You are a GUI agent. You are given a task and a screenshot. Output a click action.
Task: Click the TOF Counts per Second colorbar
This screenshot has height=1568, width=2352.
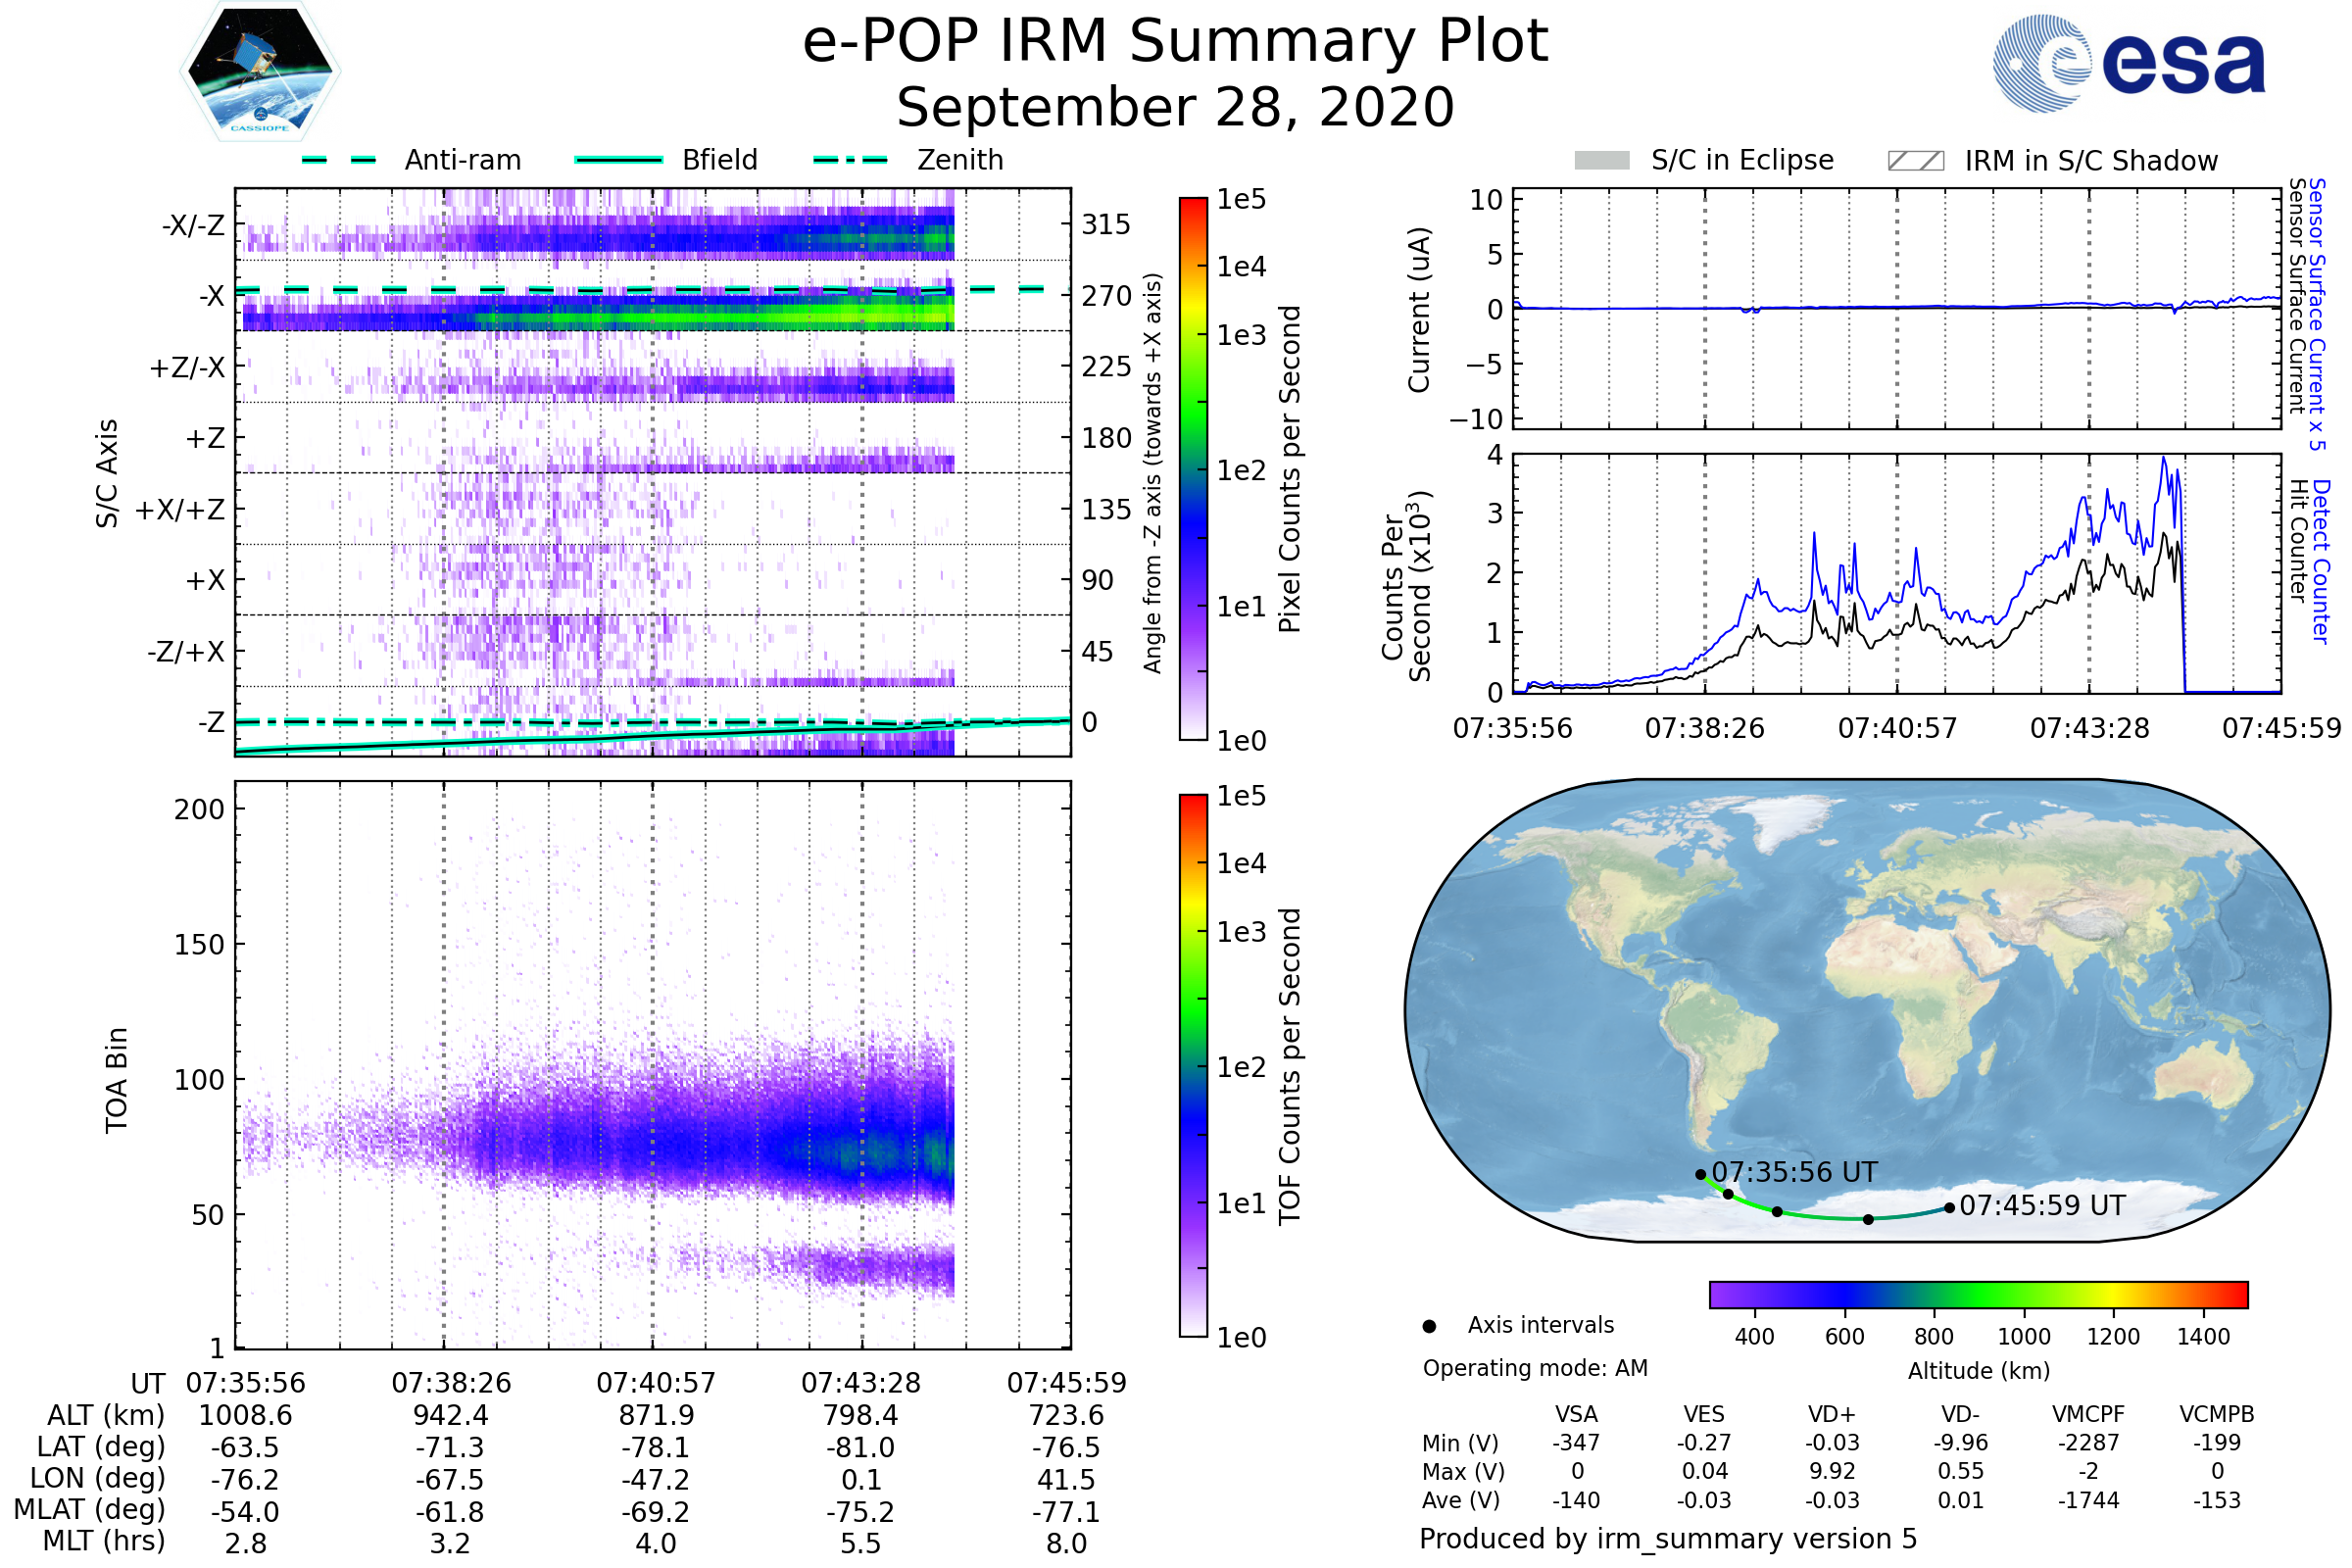point(1193,1066)
